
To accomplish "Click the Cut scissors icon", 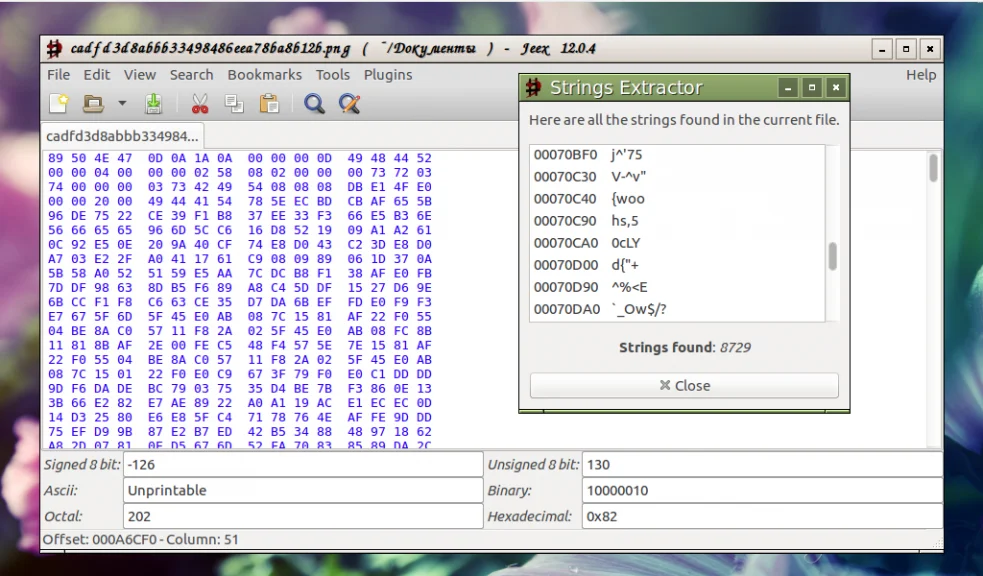I will click(x=200, y=103).
